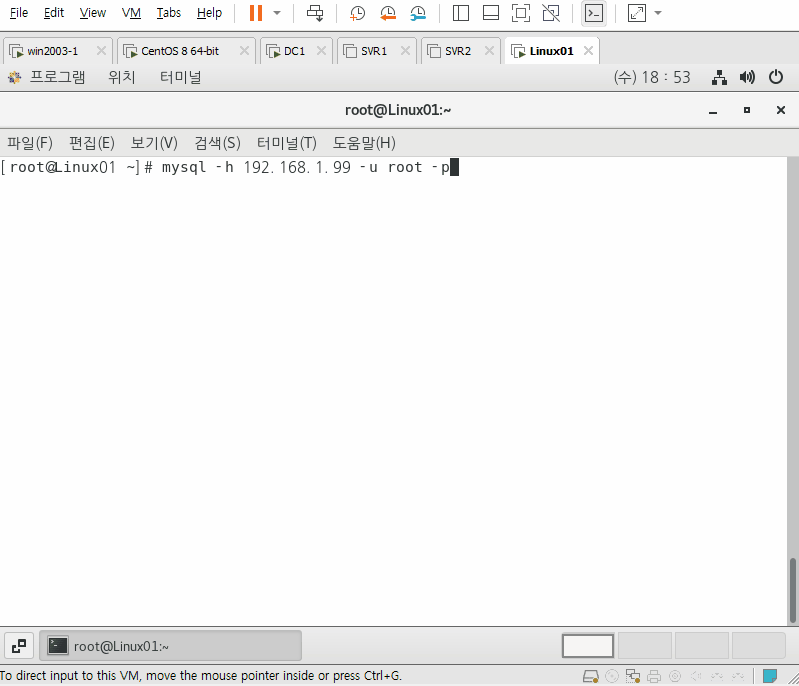Click the printer status icon

coord(654,676)
